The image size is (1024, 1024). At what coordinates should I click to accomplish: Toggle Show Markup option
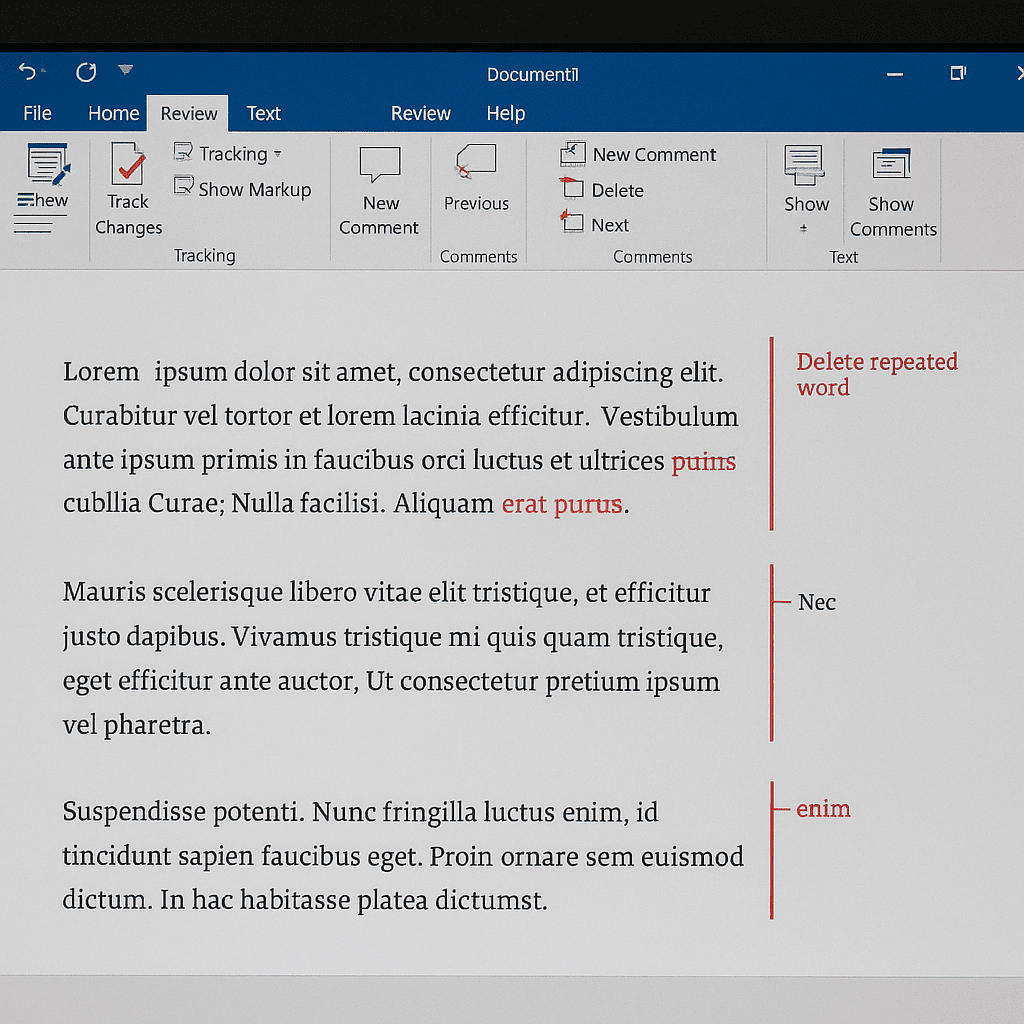pyautogui.click(x=242, y=189)
